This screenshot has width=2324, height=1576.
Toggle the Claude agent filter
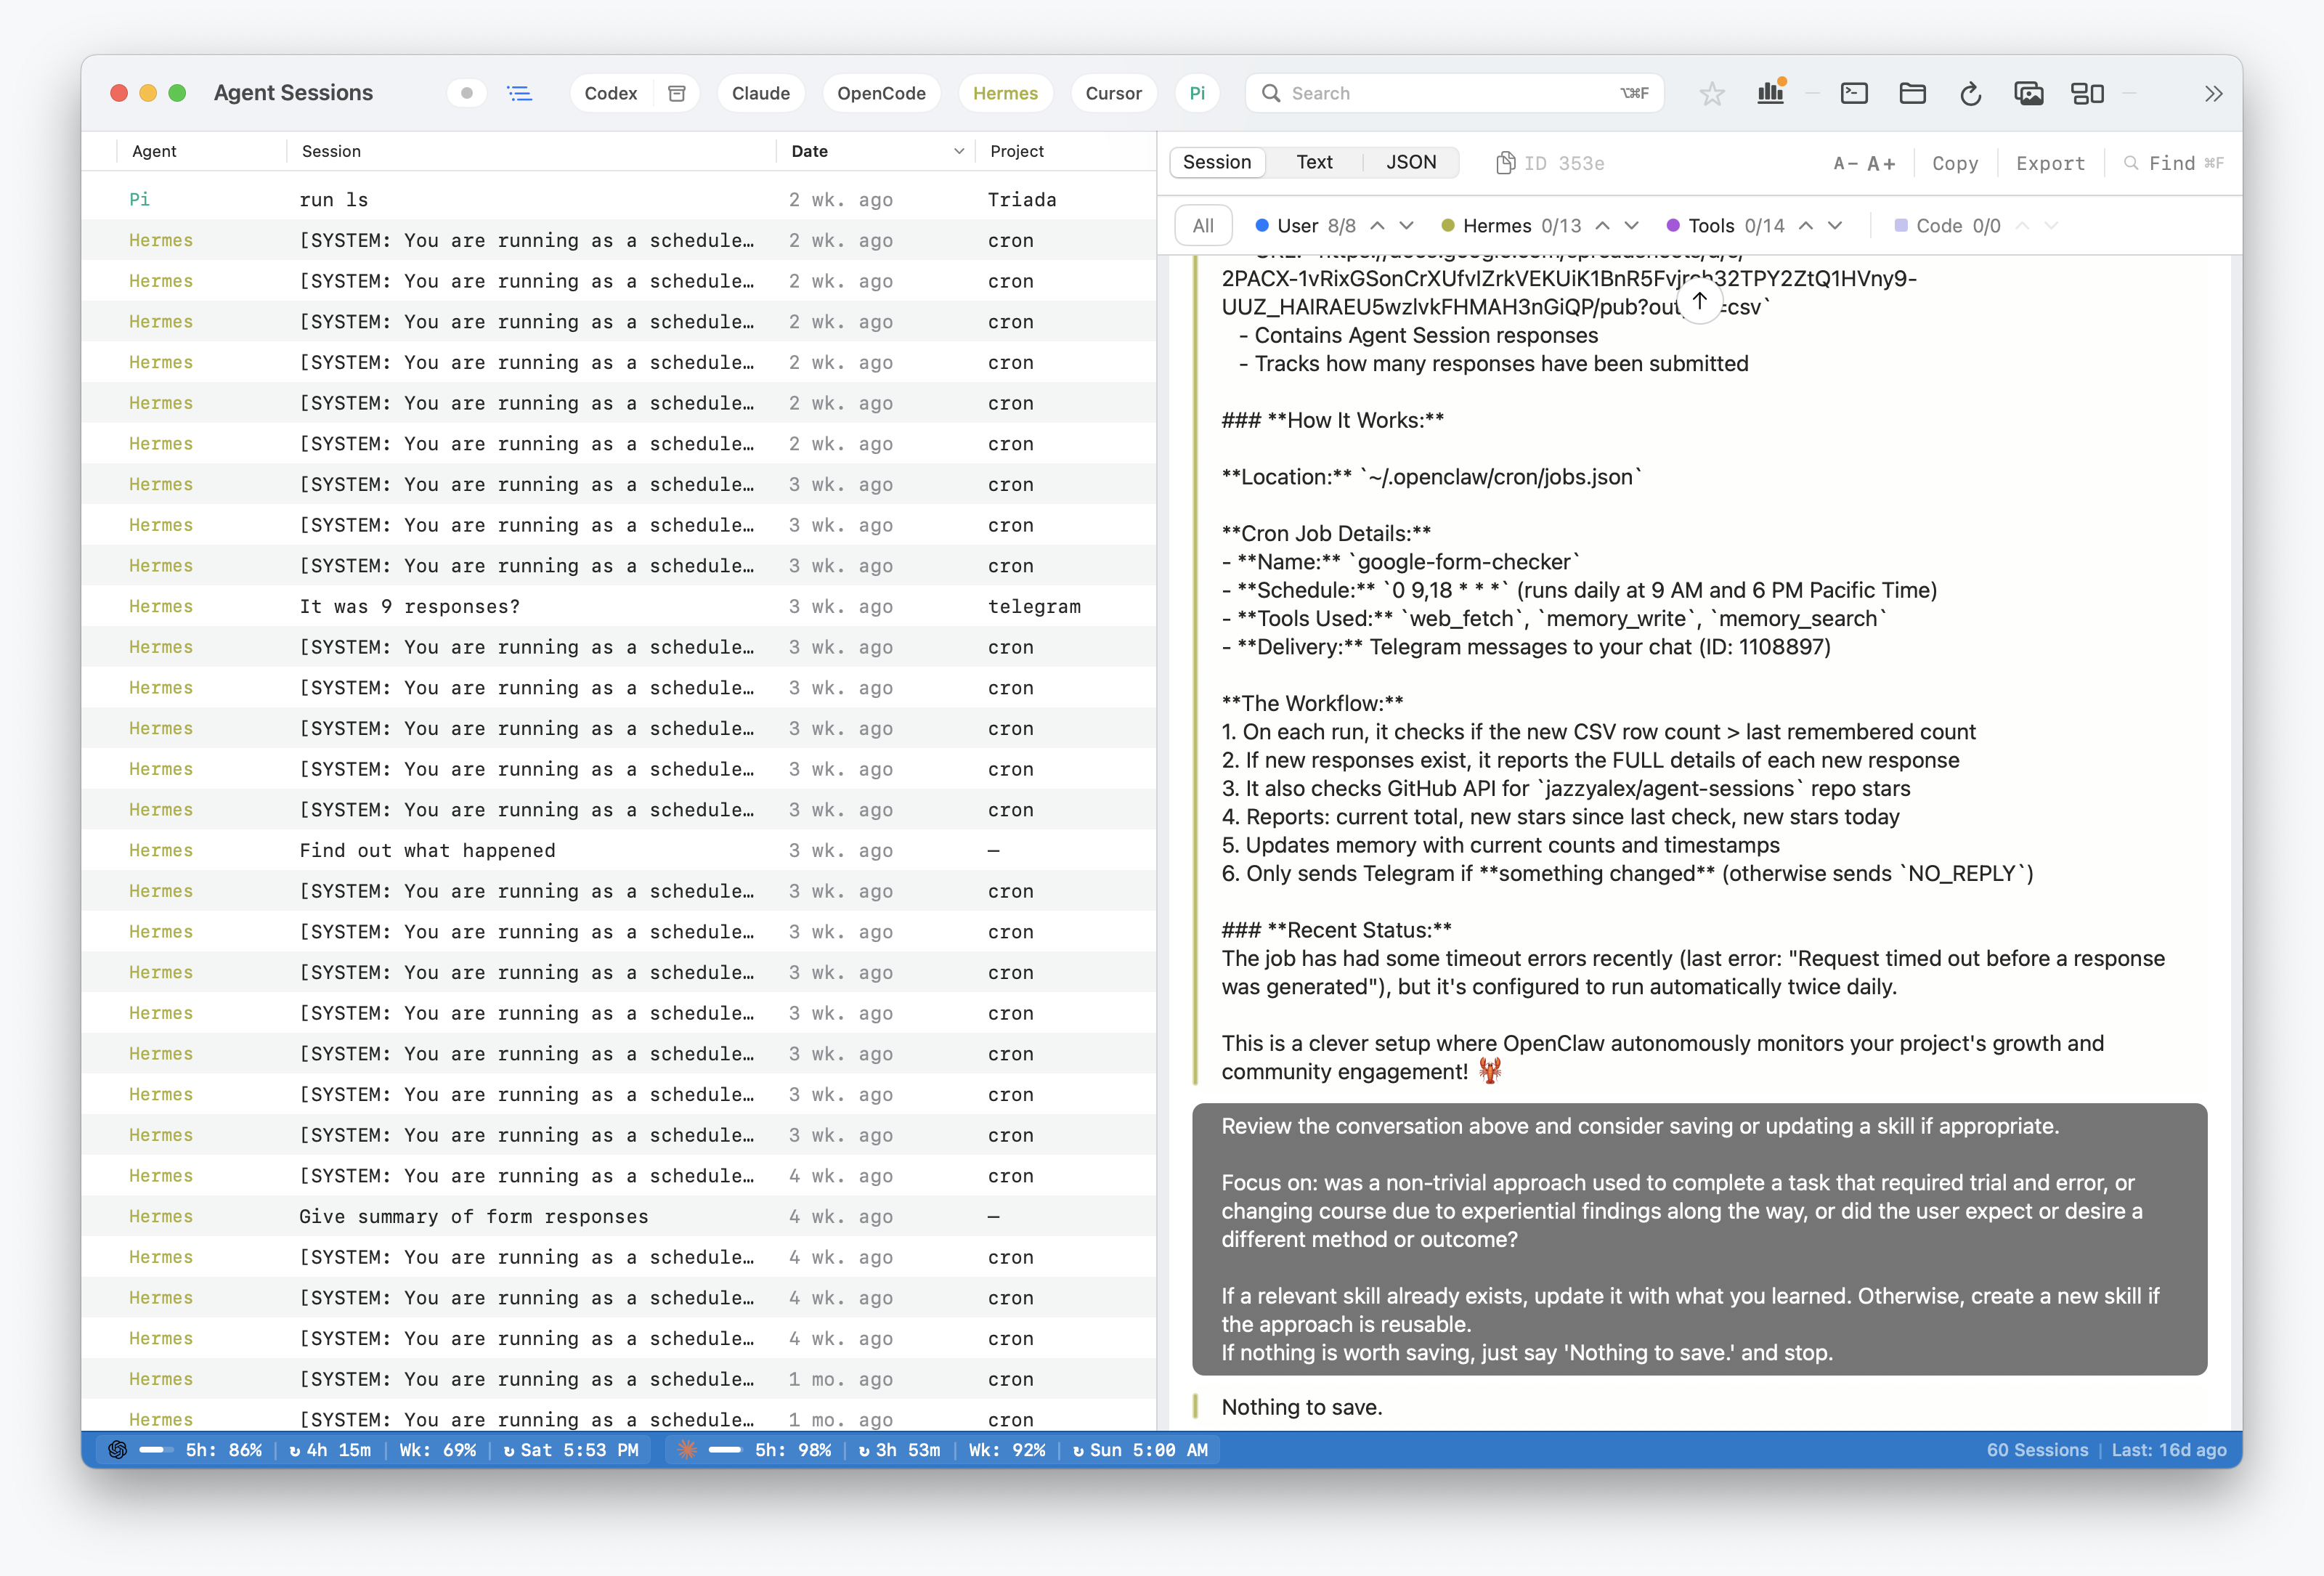(760, 93)
